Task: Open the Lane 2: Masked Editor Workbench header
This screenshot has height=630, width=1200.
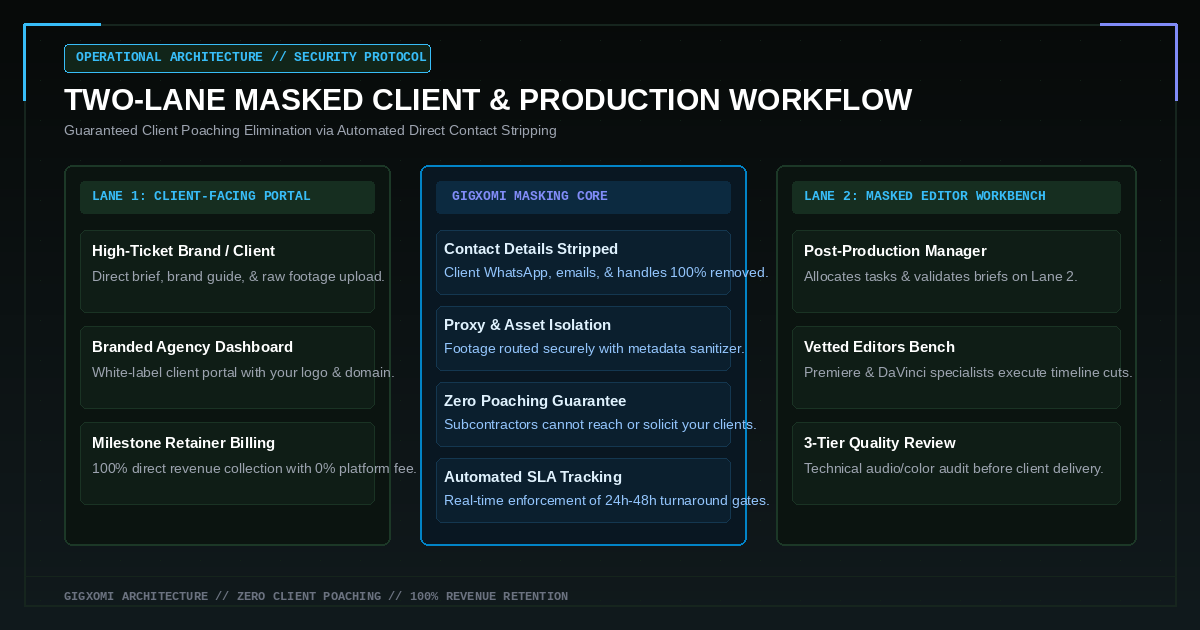Action: coord(956,197)
